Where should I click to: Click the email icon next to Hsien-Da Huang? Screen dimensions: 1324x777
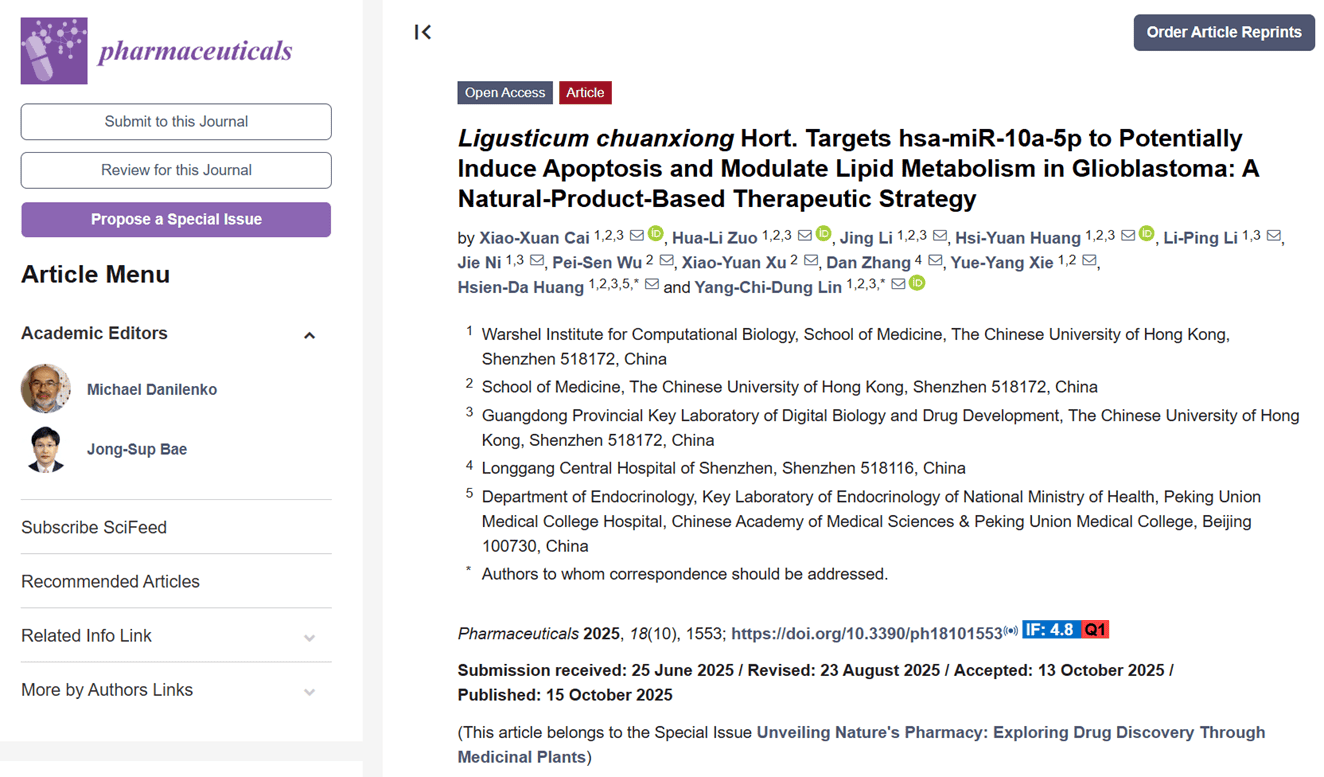click(x=651, y=284)
